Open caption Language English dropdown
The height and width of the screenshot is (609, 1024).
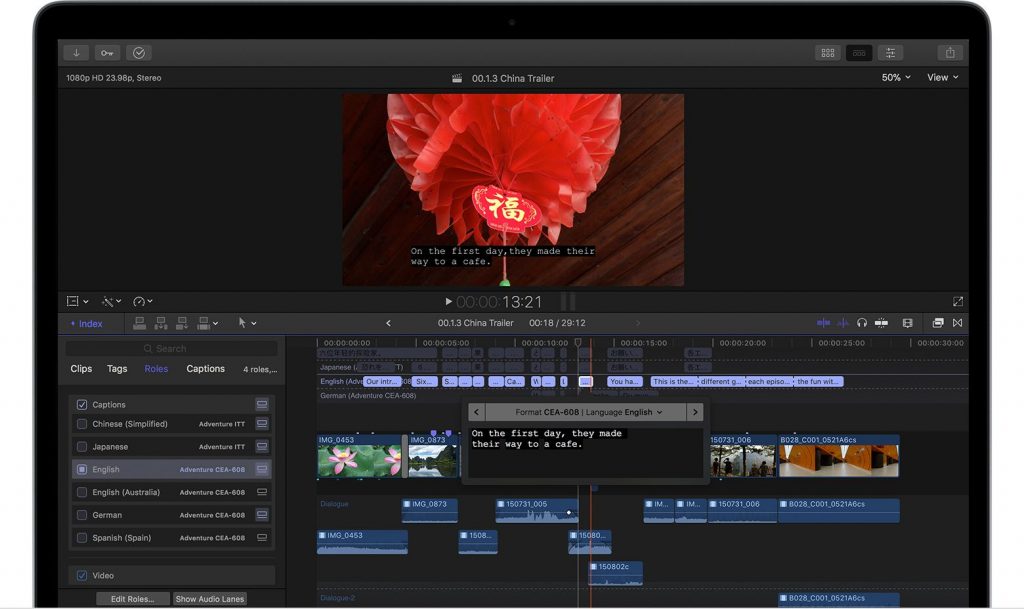click(624, 413)
